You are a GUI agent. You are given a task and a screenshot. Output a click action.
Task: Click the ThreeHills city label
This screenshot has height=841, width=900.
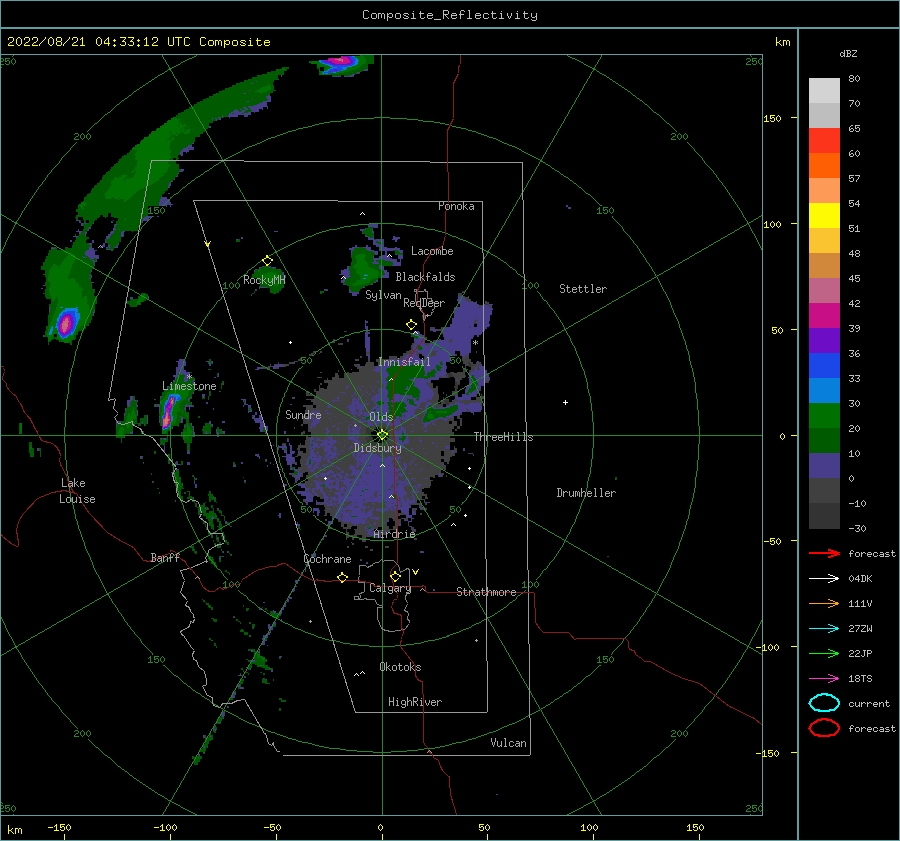(503, 437)
